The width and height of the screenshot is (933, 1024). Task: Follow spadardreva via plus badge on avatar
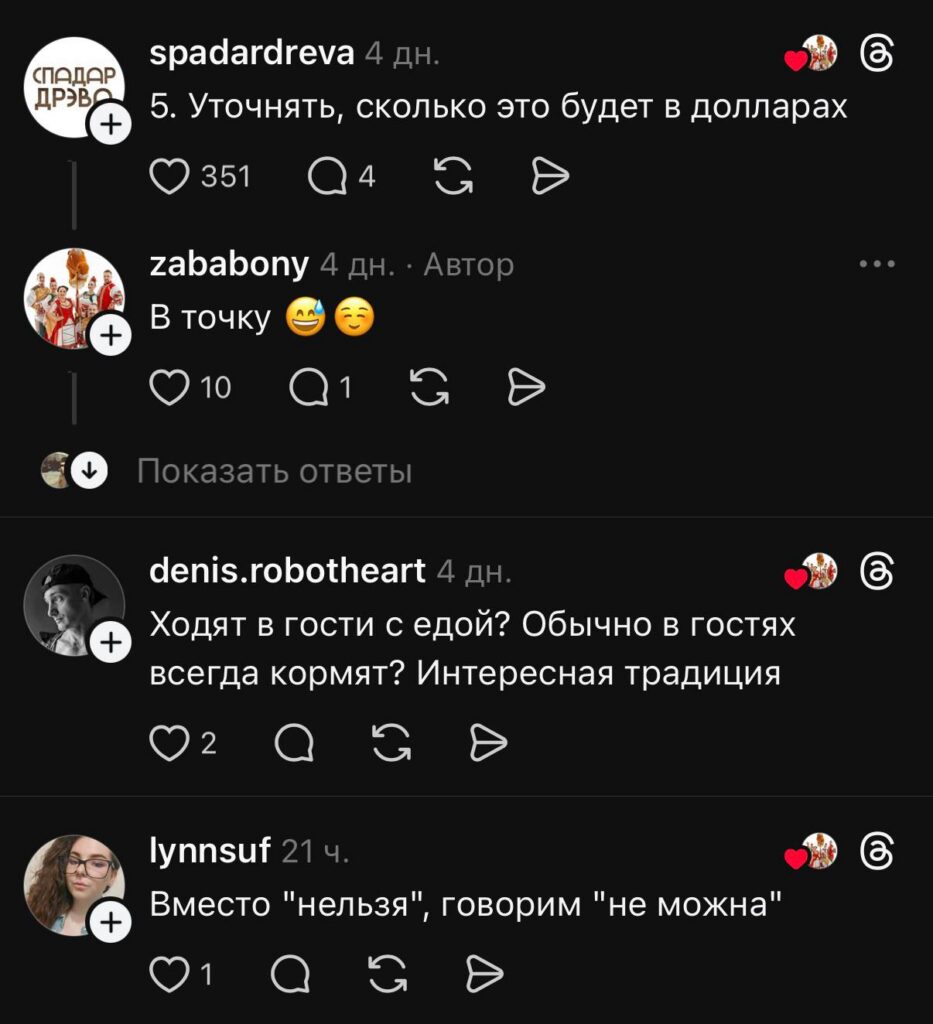coord(111,124)
